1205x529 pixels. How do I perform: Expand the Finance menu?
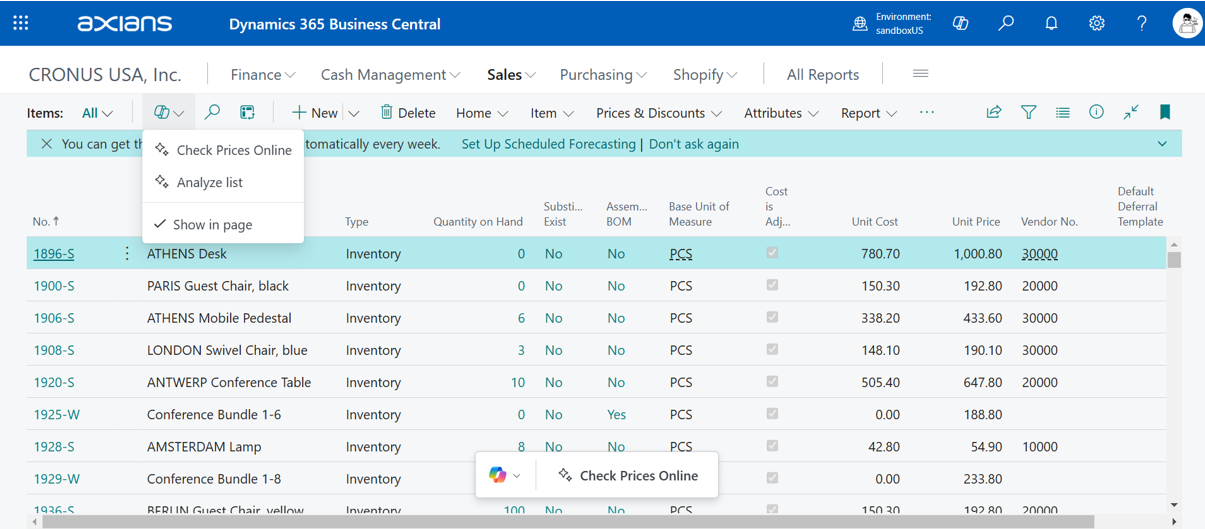(x=263, y=75)
